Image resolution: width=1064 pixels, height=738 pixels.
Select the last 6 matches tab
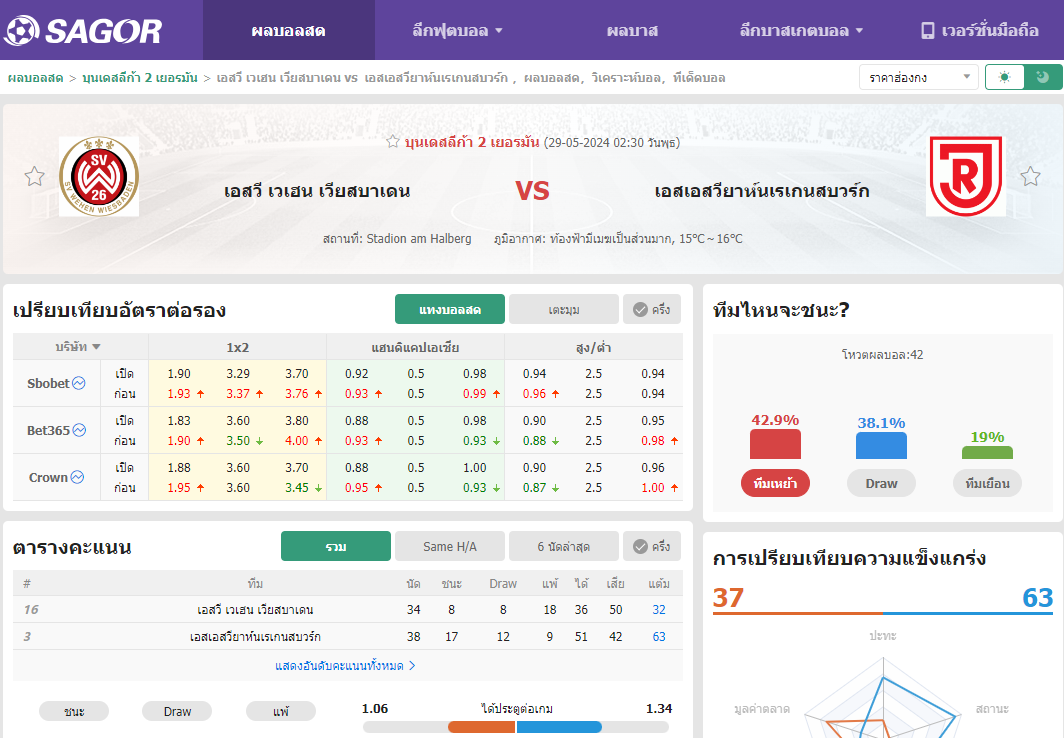[564, 546]
